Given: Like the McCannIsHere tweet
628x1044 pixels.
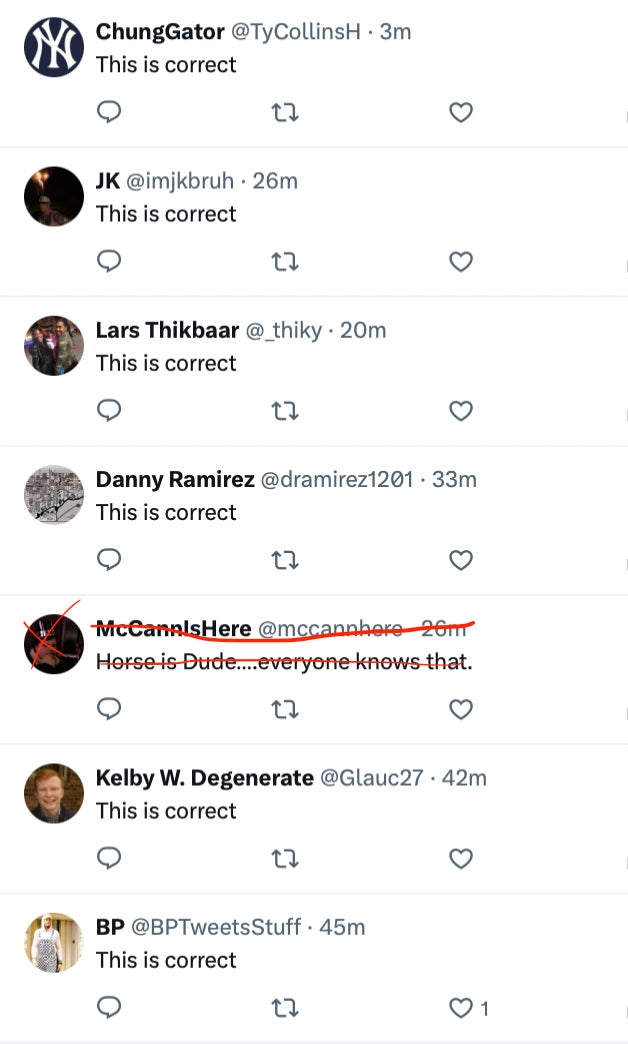Looking at the screenshot, I should 460,709.
